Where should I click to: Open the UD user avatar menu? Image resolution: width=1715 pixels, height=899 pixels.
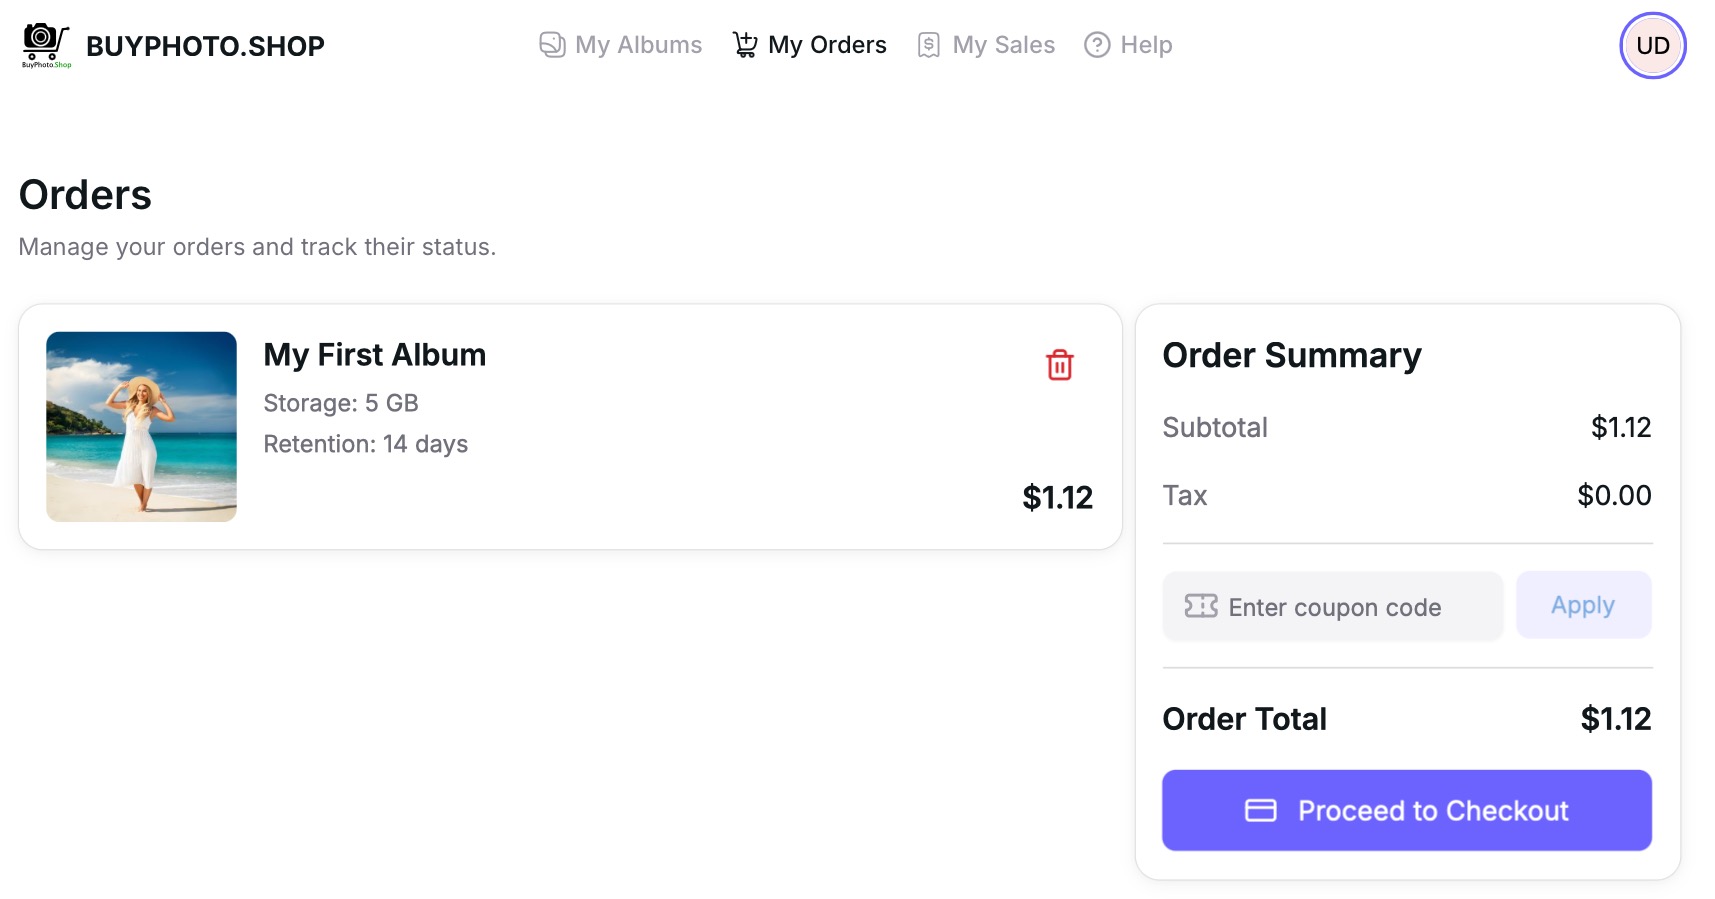[x=1652, y=45]
